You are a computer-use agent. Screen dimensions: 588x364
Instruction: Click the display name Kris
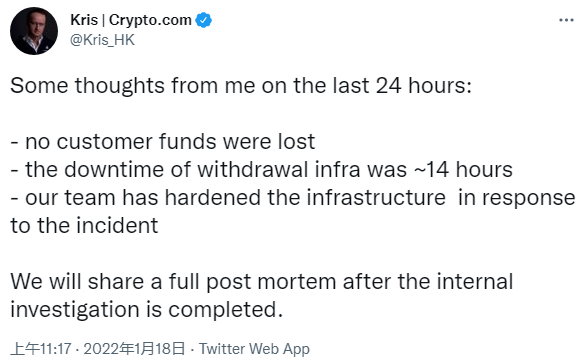(84, 20)
